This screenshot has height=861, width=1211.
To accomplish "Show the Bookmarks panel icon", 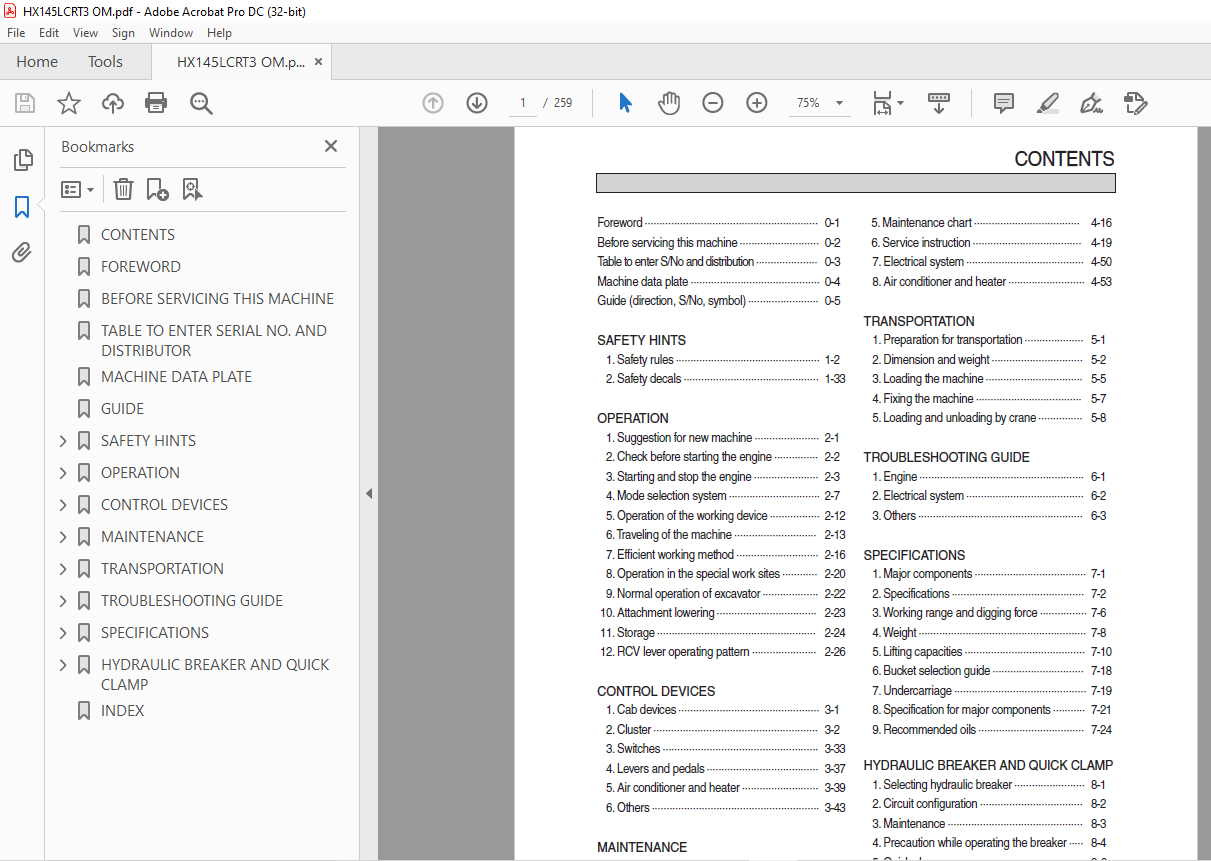I will (22, 207).
